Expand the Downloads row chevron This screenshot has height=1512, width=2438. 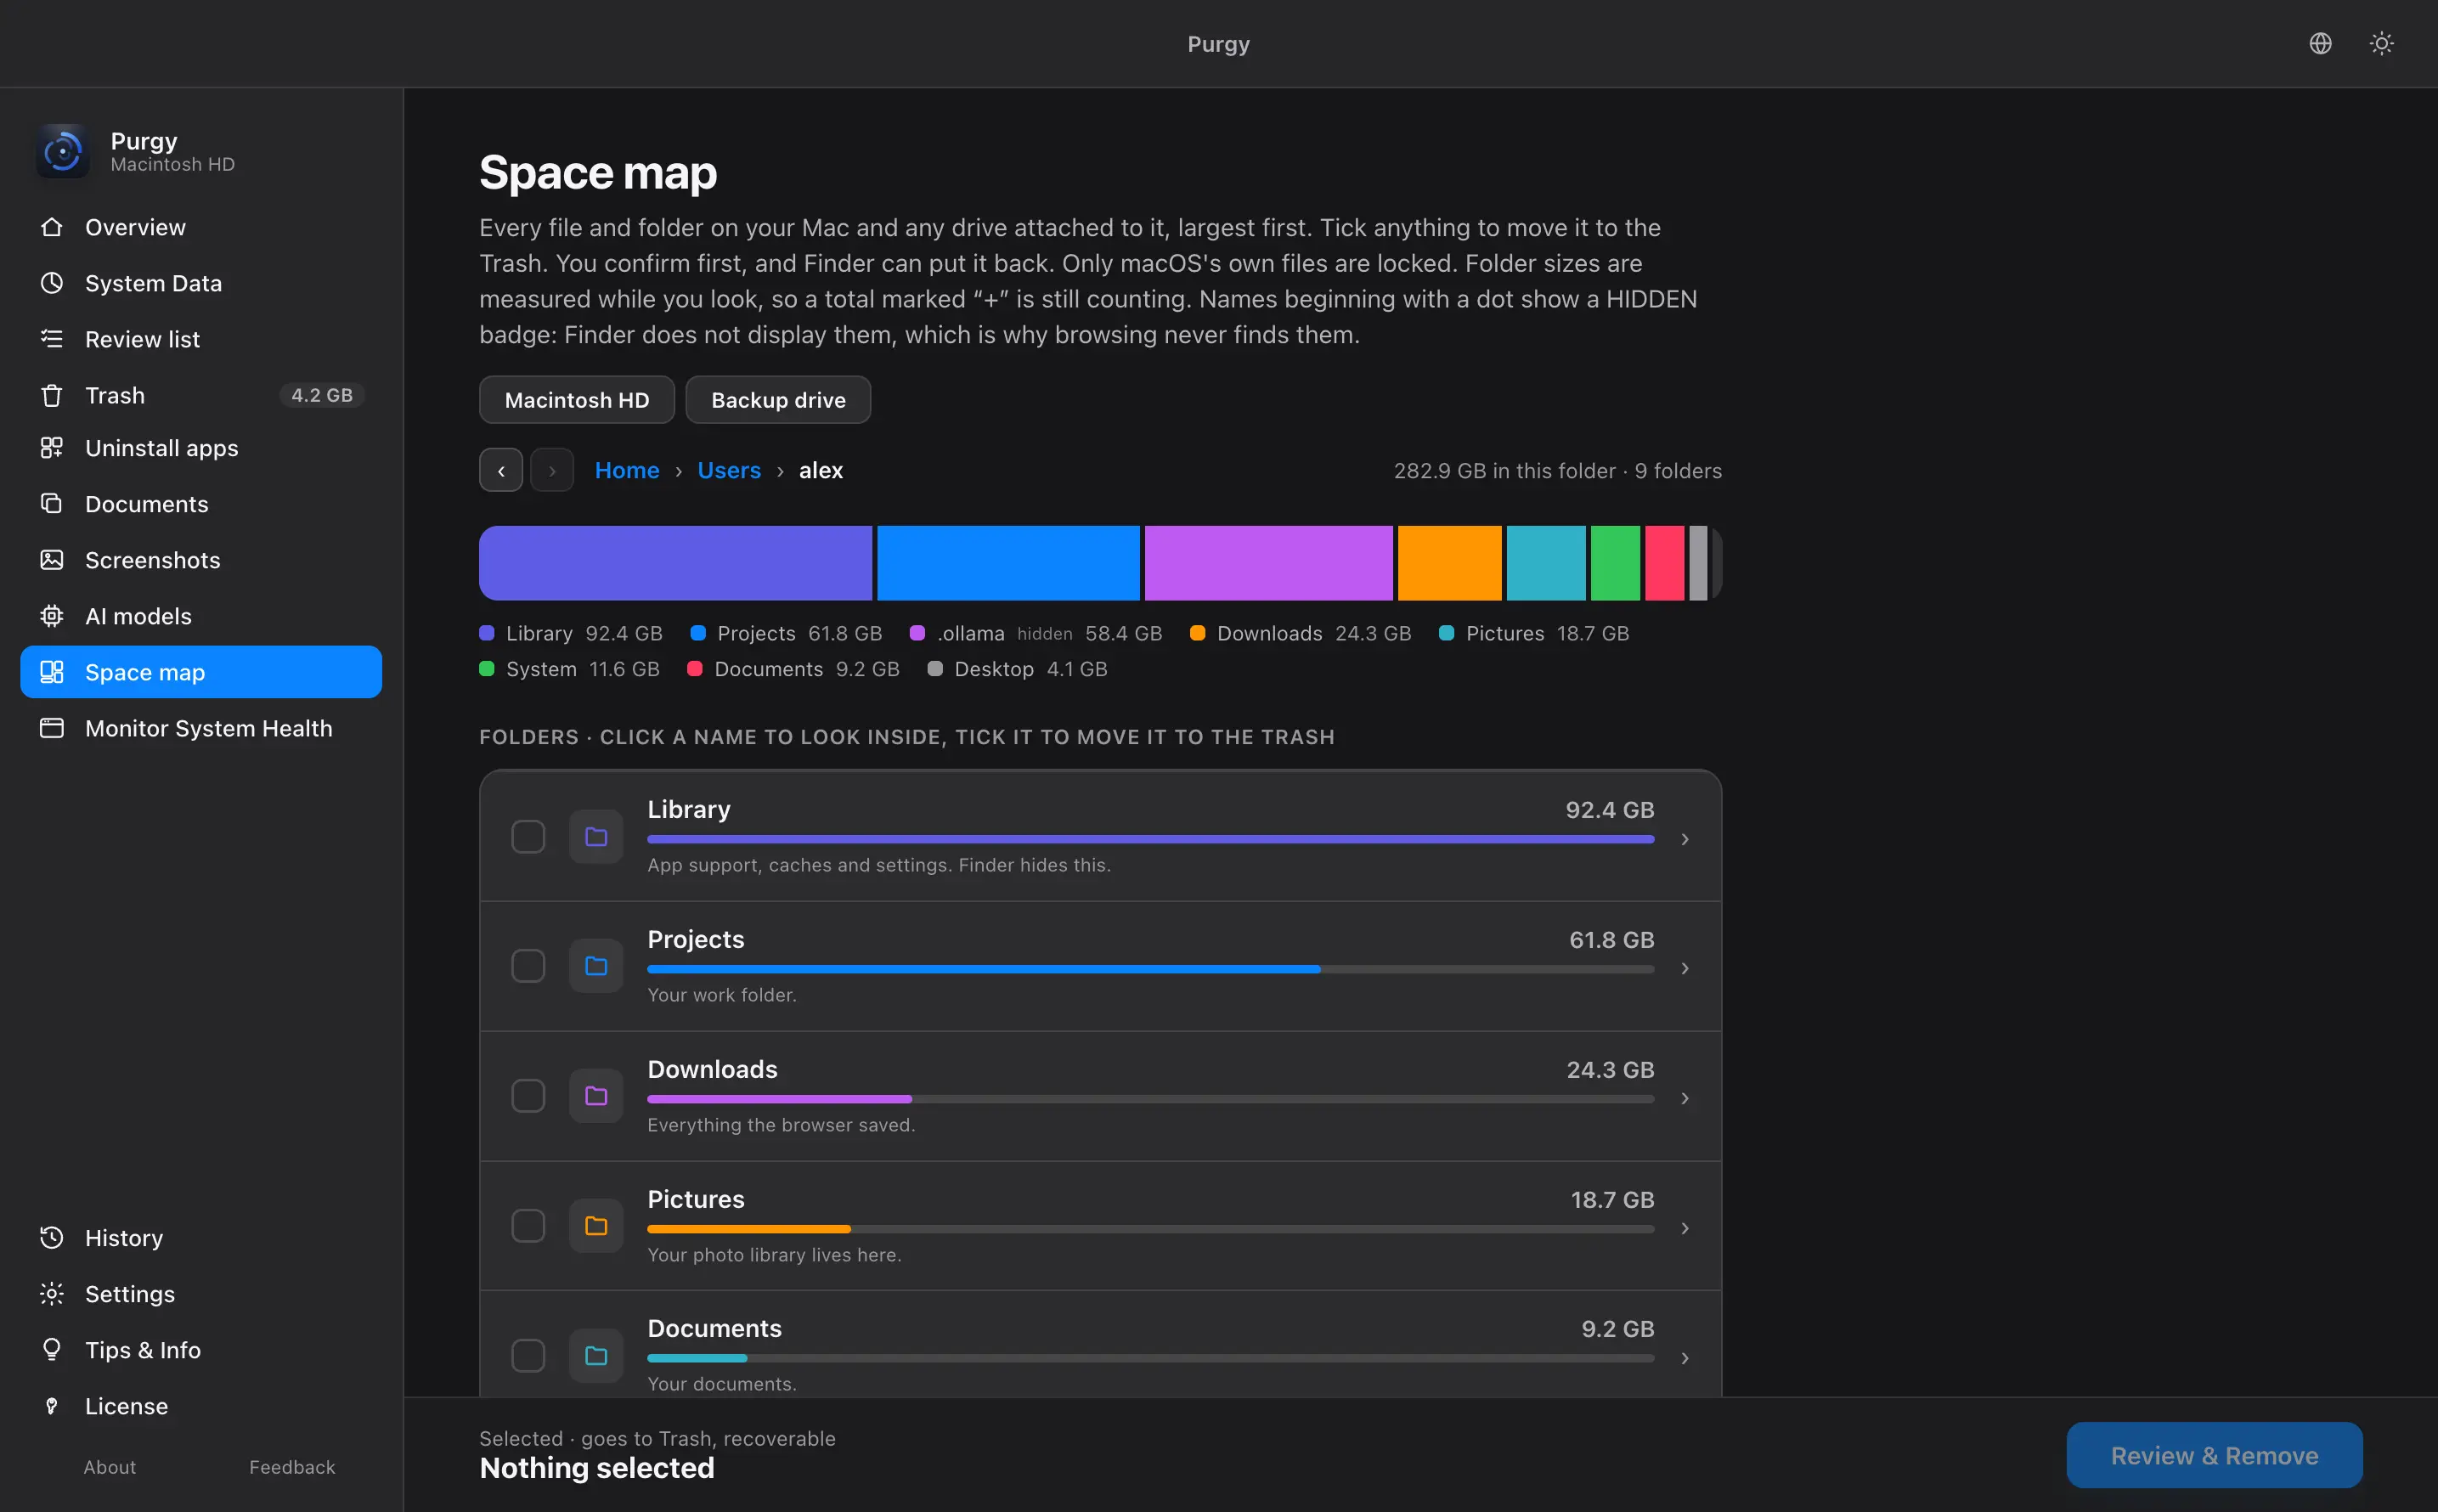click(x=1685, y=1098)
